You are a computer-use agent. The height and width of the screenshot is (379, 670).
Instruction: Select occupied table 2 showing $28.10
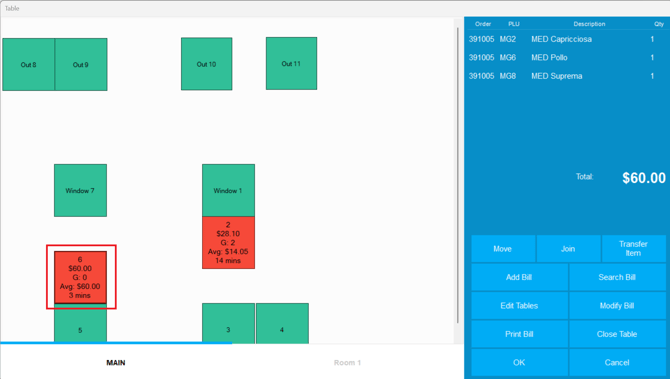pos(228,243)
